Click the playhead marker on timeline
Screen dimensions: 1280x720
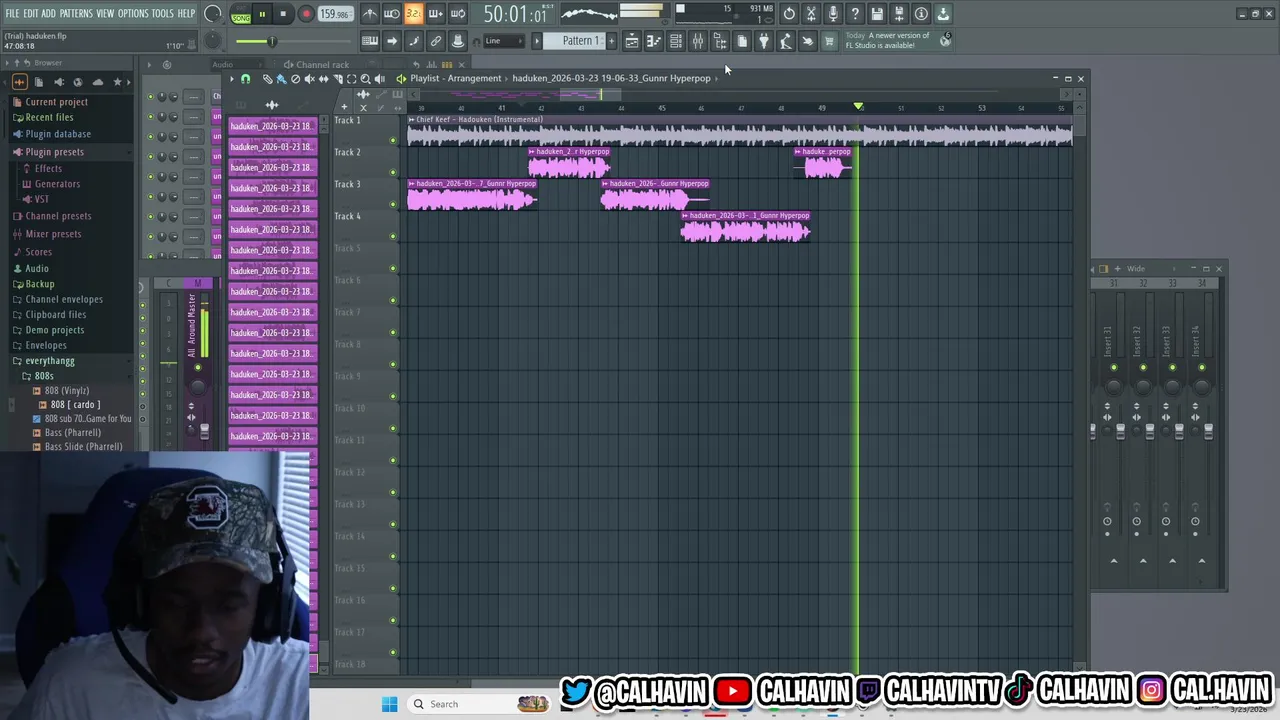[858, 106]
